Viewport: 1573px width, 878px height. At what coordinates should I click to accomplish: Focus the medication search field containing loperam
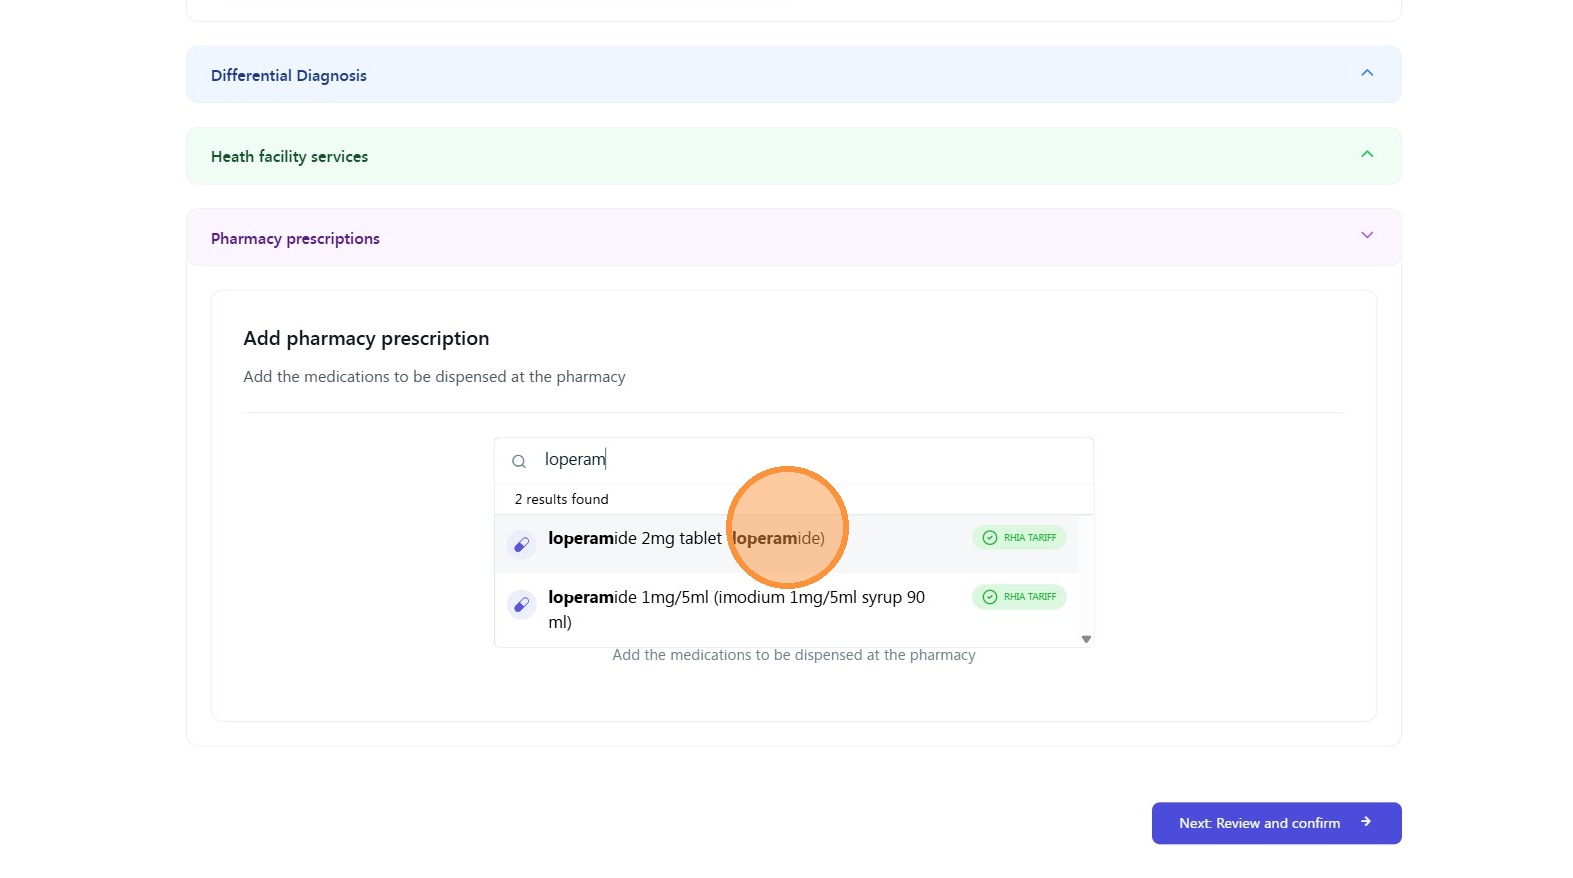pos(794,460)
